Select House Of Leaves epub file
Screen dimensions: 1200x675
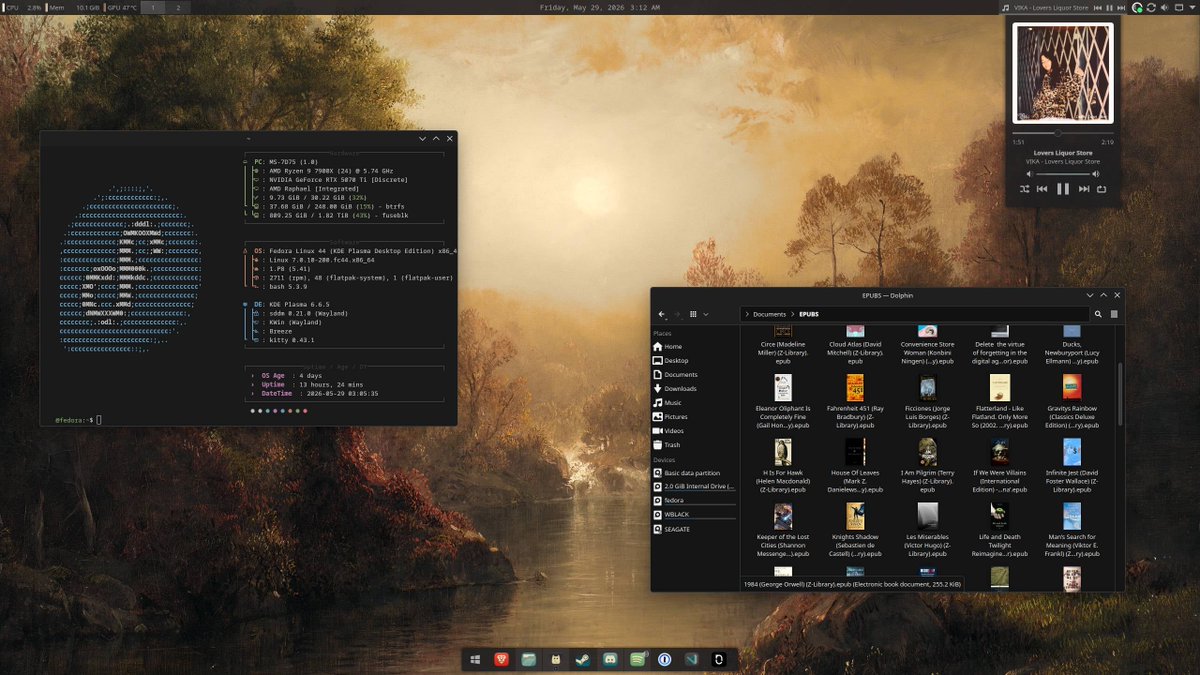(855, 466)
